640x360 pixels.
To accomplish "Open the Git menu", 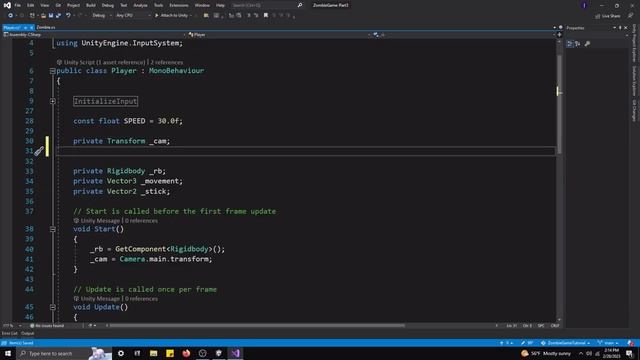I will 58,5.
